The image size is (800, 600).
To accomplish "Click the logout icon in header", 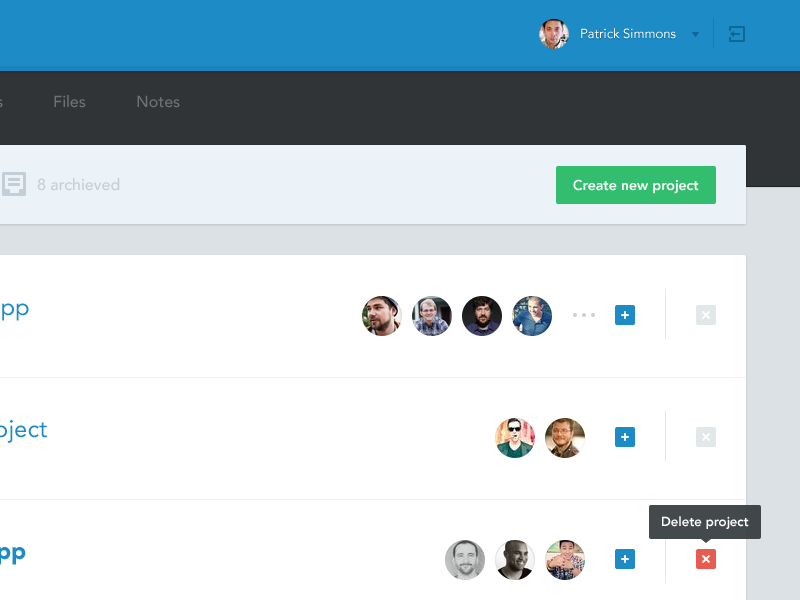I will [x=736, y=34].
